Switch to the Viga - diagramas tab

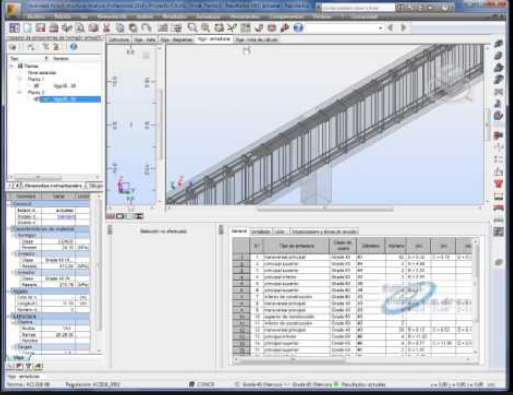(x=176, y=40)
